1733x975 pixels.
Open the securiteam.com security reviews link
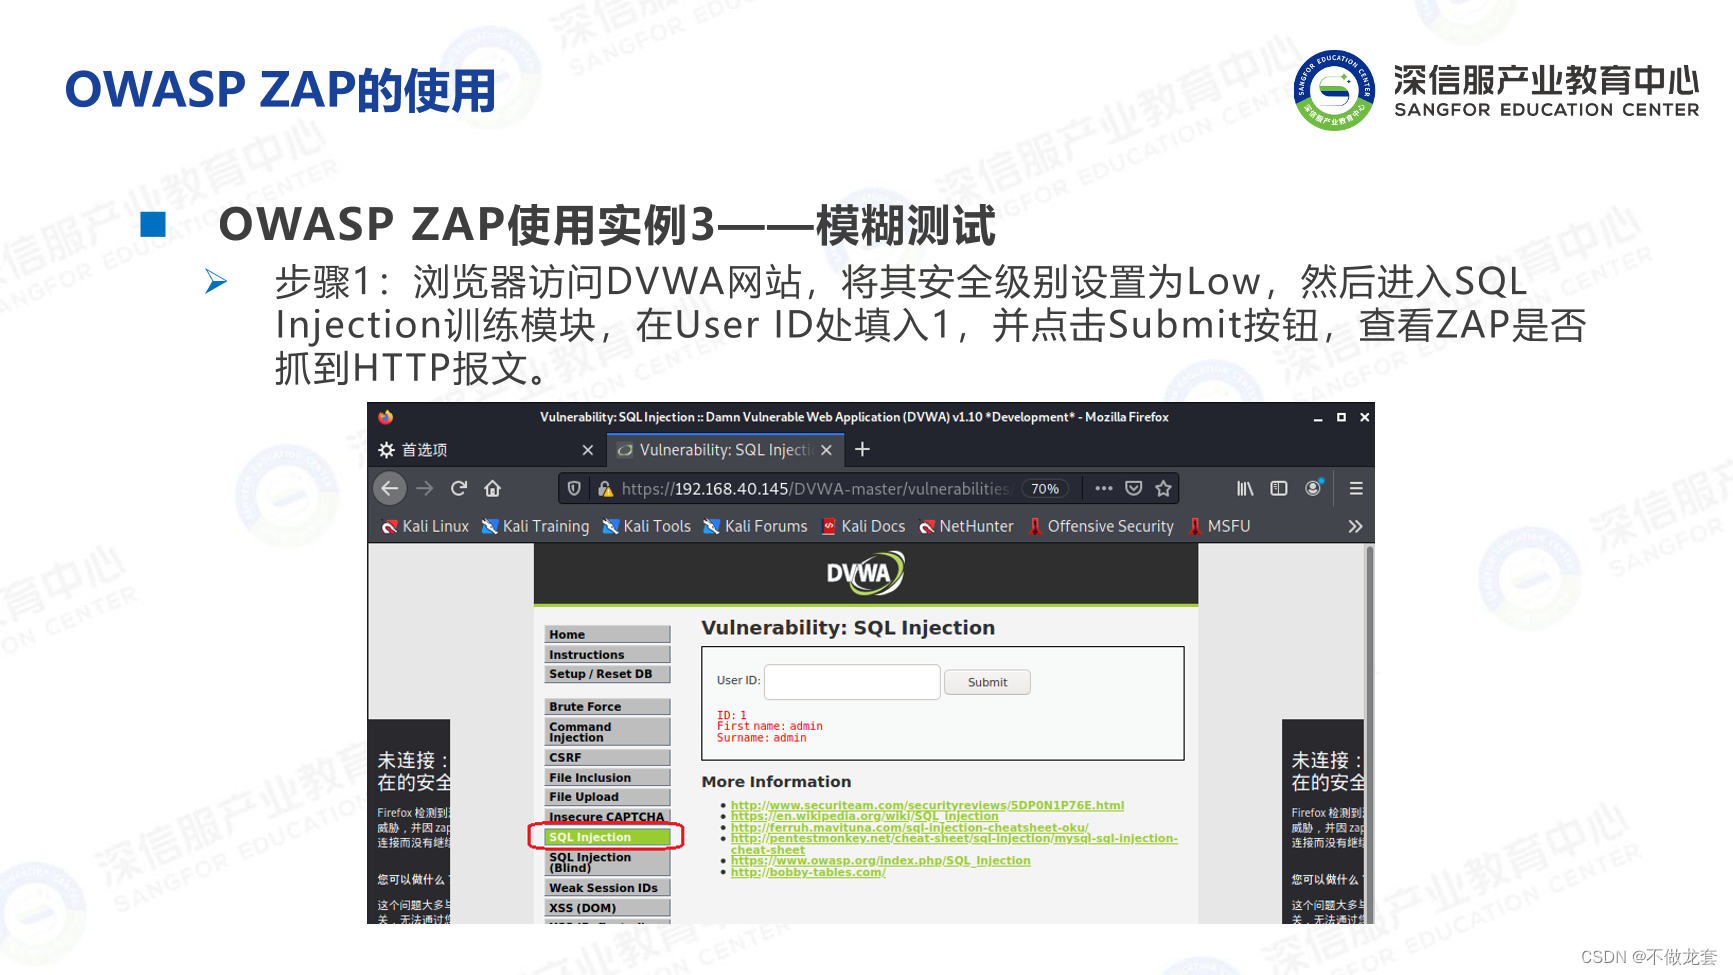click(x=927, y=805)
